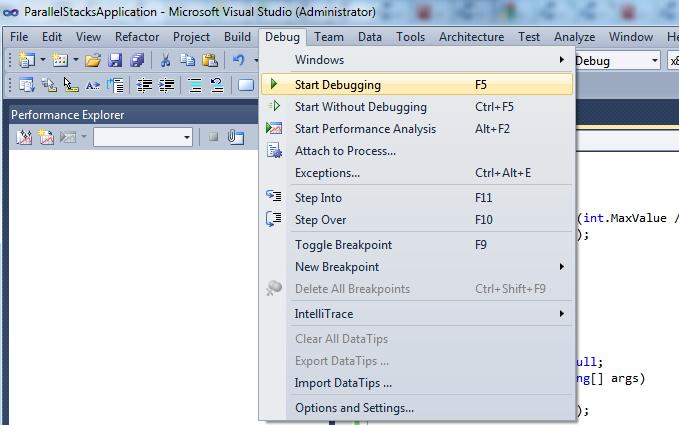679x425 pixels.
Task: Open the File menu
Action: (19, 37)
